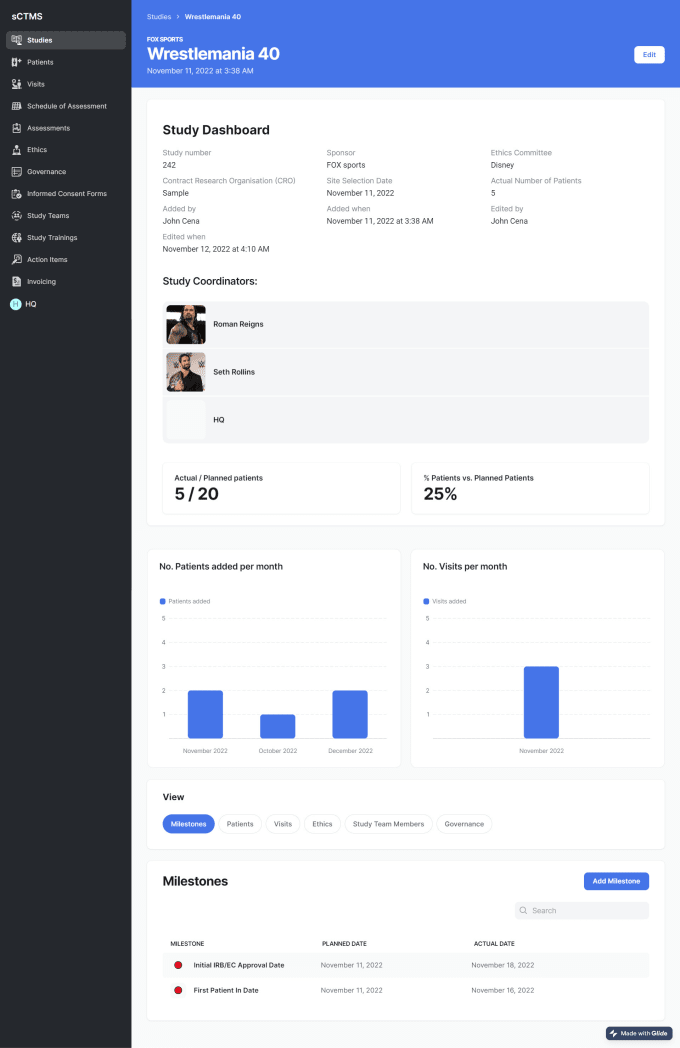
Task: Click the PLANNED DATE column header
Action: pyautogui.click(x=344, y=944)
